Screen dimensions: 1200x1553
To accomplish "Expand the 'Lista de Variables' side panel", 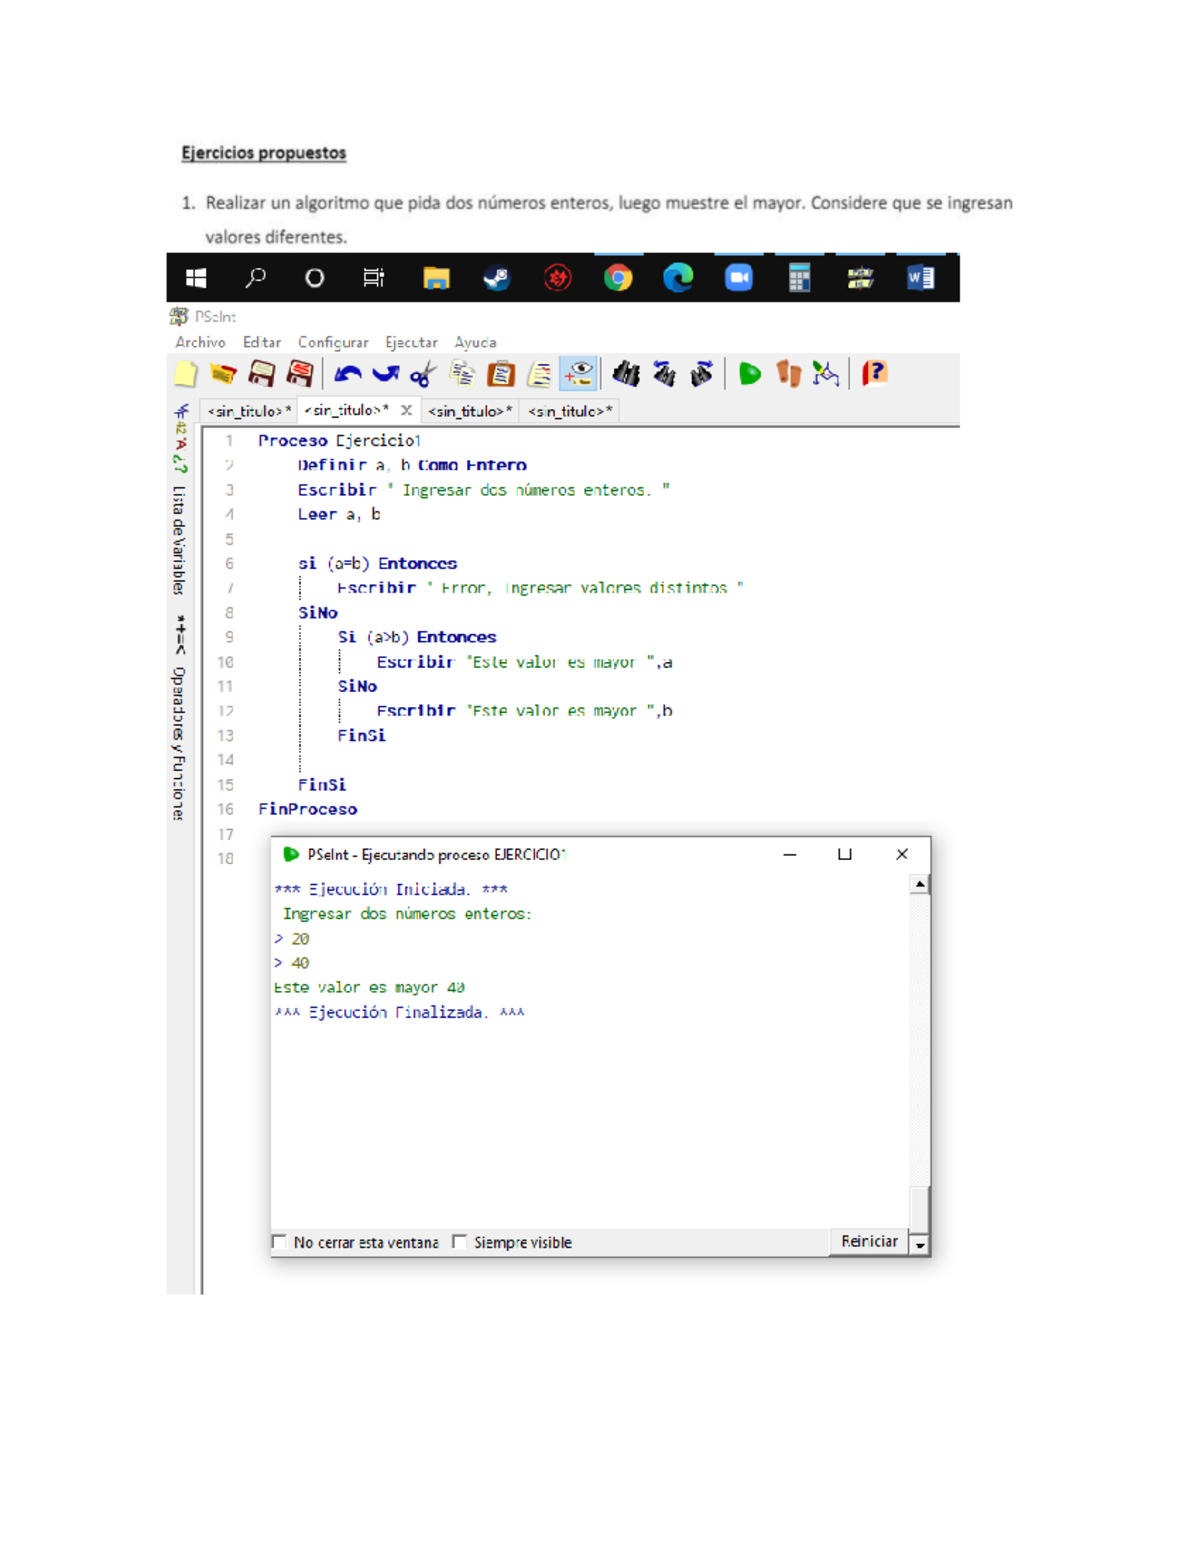I will 179,540.
